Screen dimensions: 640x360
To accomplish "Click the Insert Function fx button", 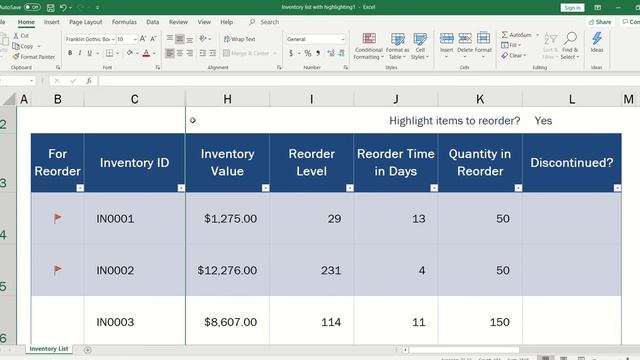I will point(89,81).
